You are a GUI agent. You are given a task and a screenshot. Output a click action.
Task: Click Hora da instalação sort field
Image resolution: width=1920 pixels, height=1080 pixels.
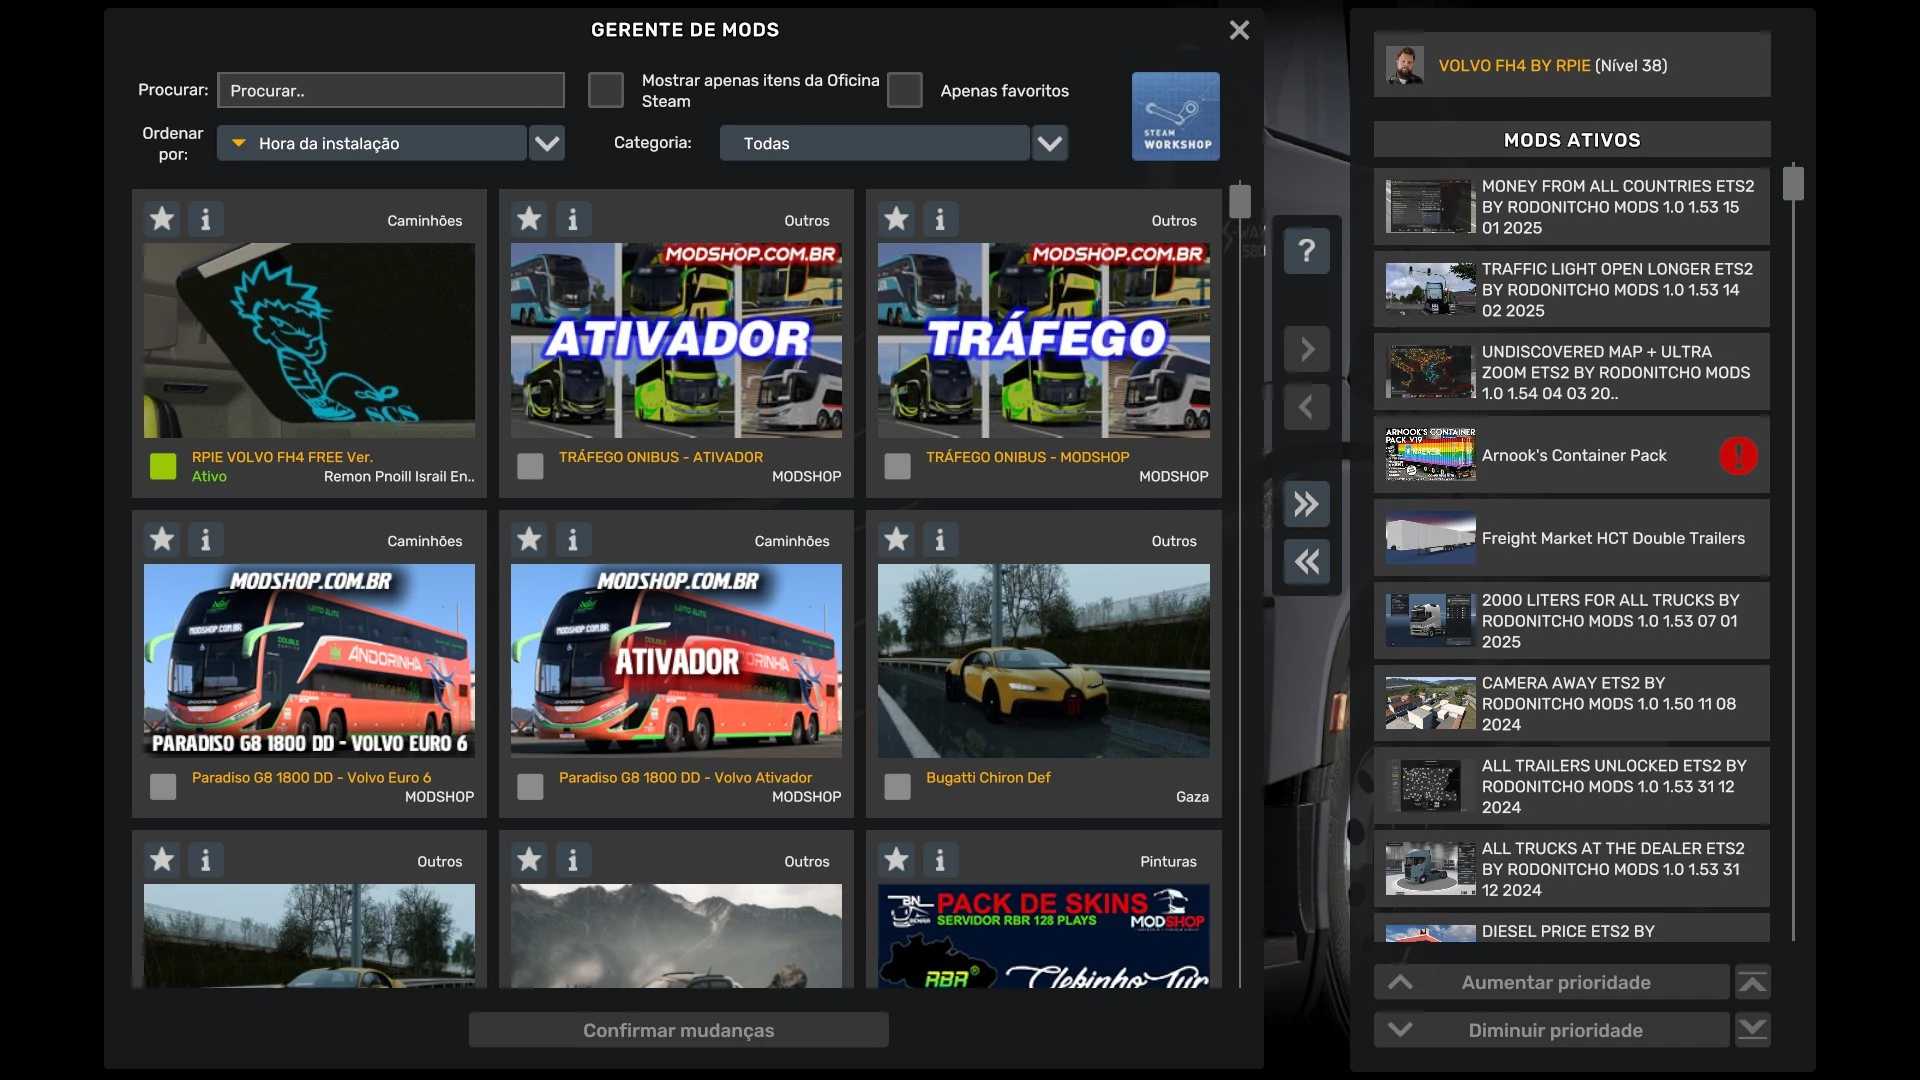(372, 143)
